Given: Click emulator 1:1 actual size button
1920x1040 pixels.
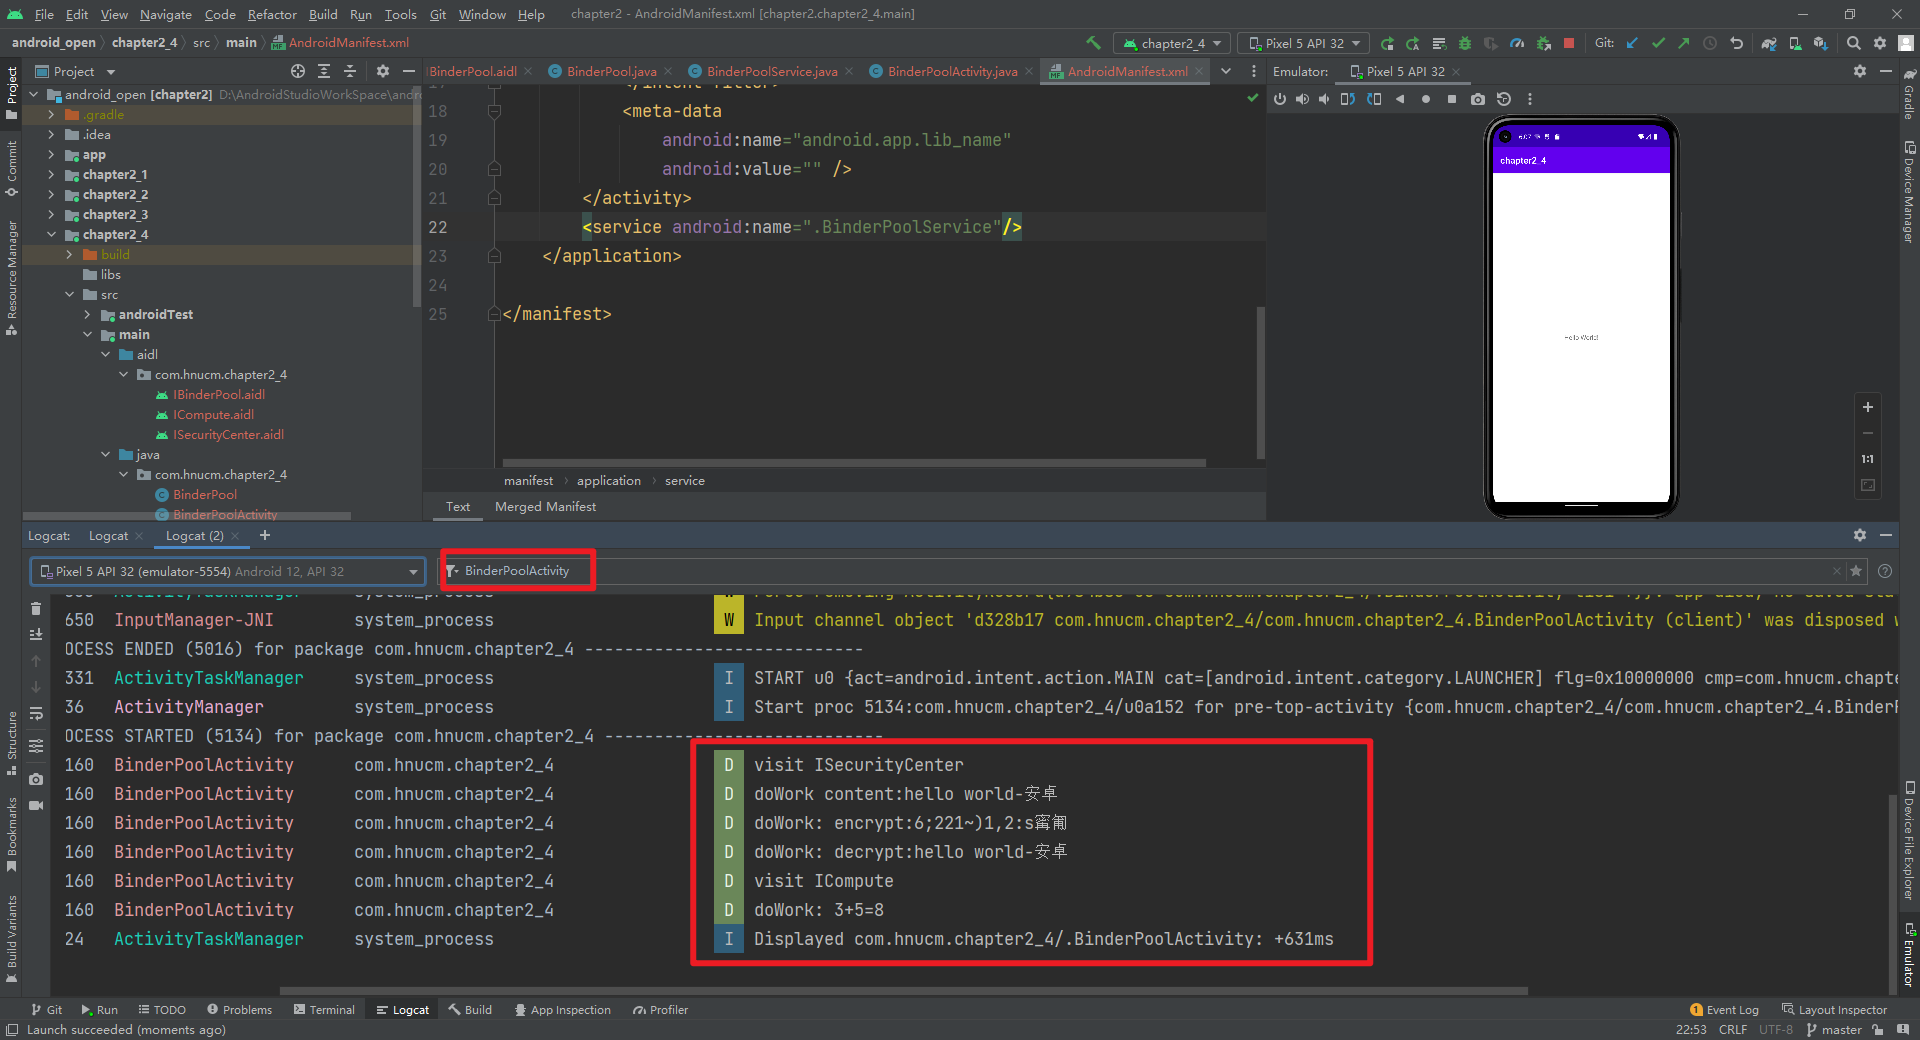Looking at the screenshot, I should [1867, 459].
